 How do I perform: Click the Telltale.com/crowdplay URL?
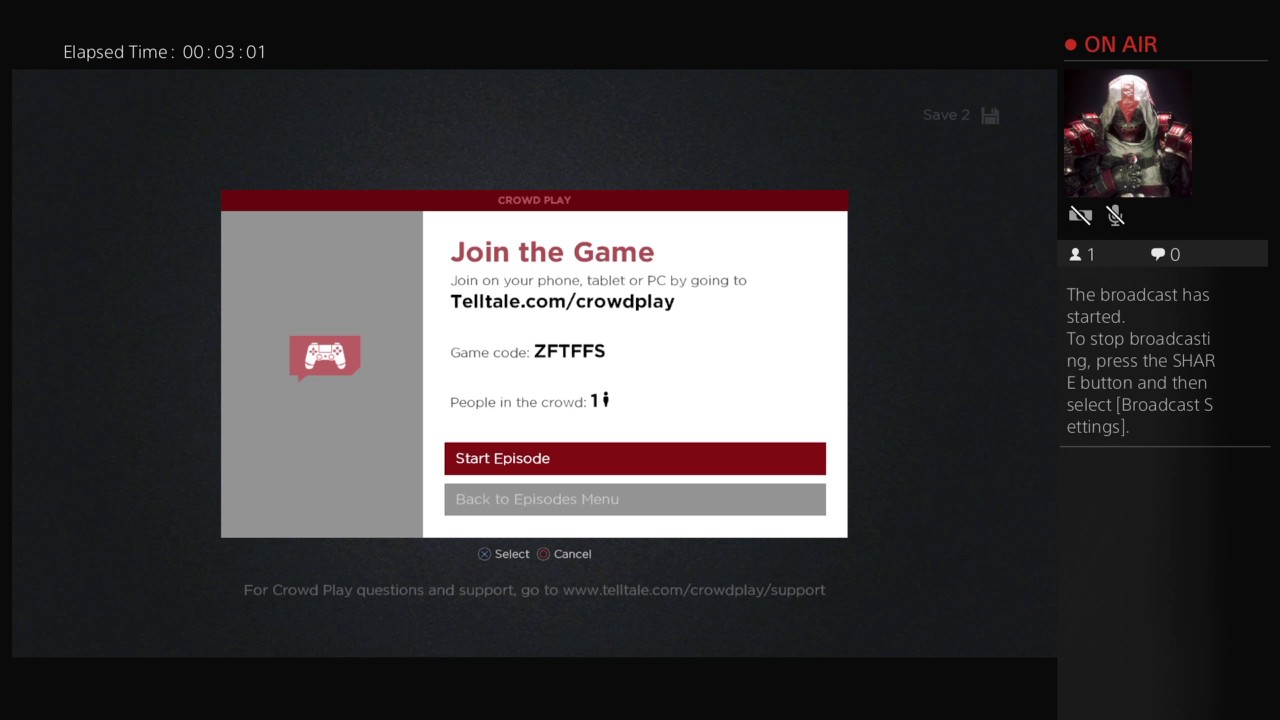[x=562, y=301]
